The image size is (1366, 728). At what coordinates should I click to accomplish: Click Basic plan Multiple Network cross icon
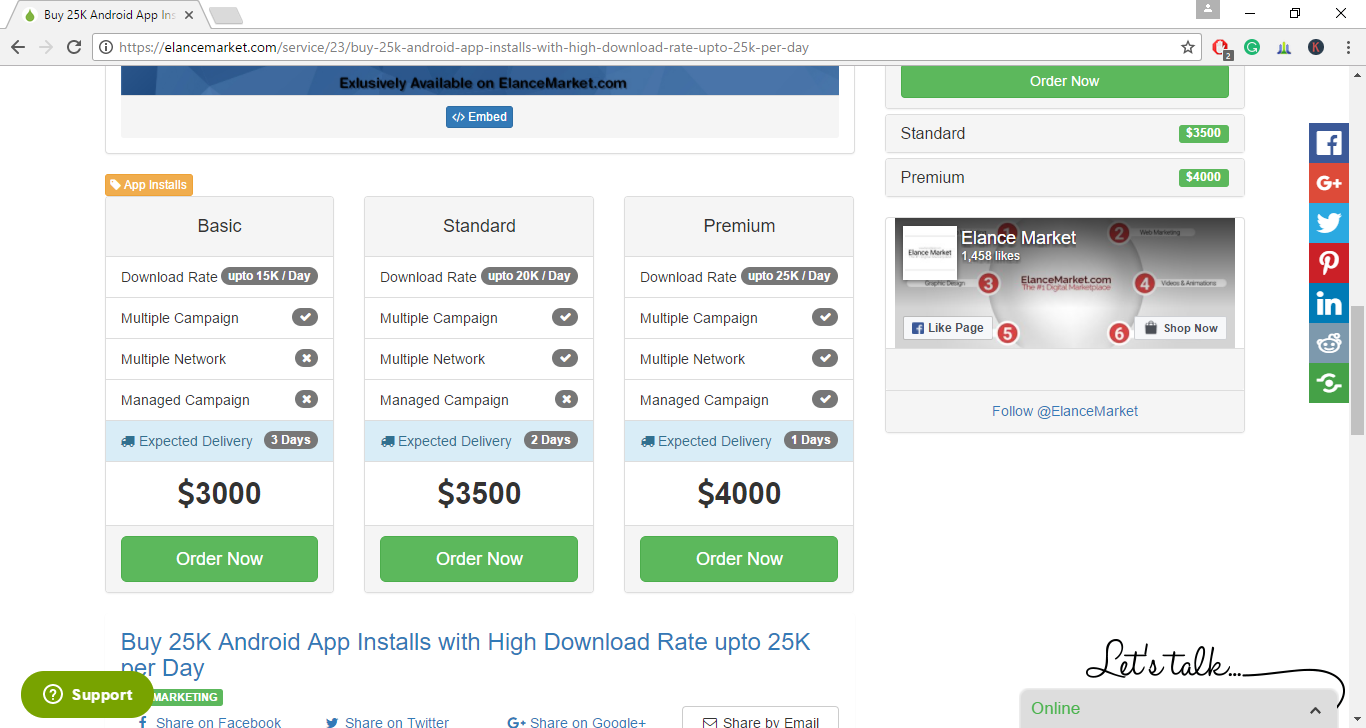pos(306,359)
